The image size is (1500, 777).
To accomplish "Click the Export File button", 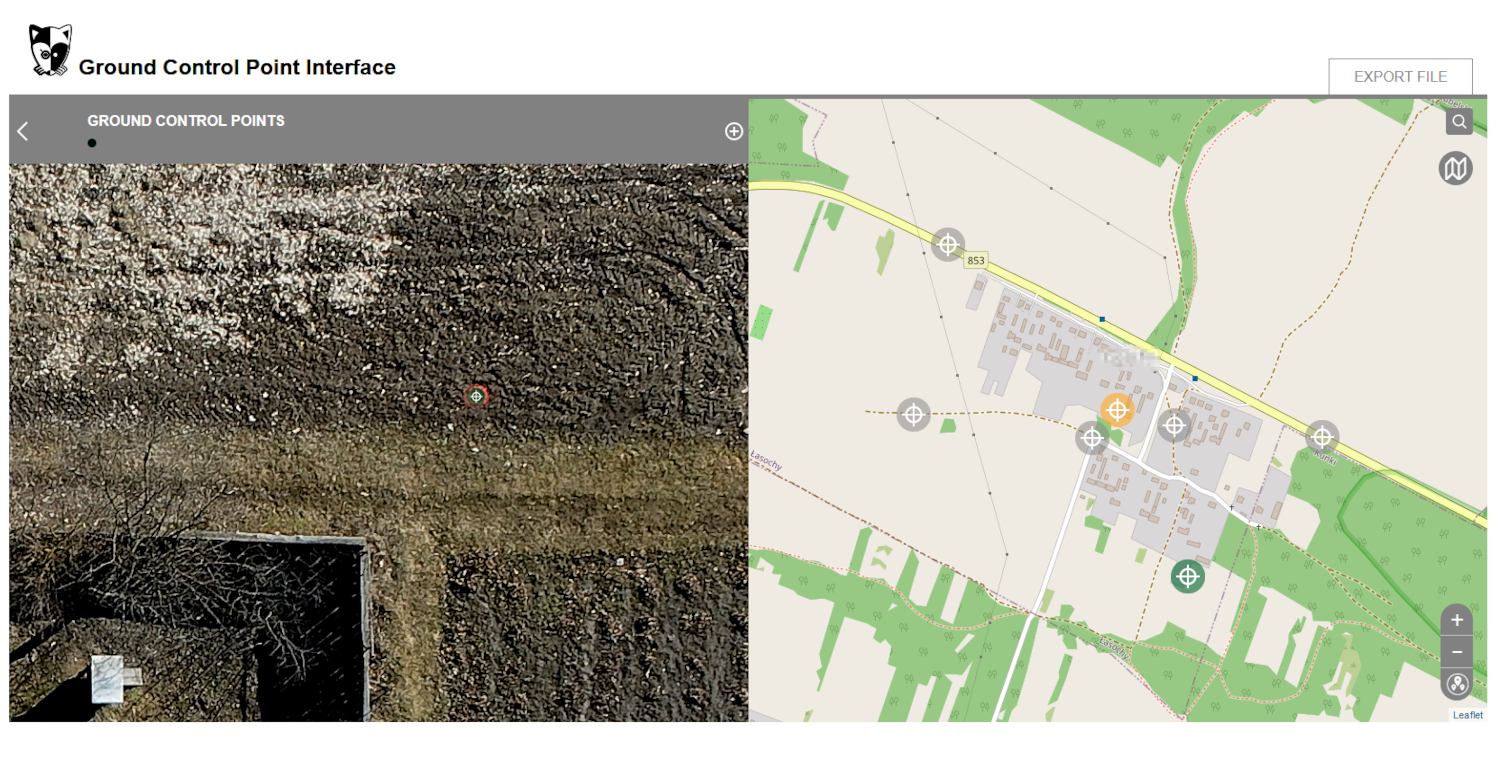I will [1400, 77].
